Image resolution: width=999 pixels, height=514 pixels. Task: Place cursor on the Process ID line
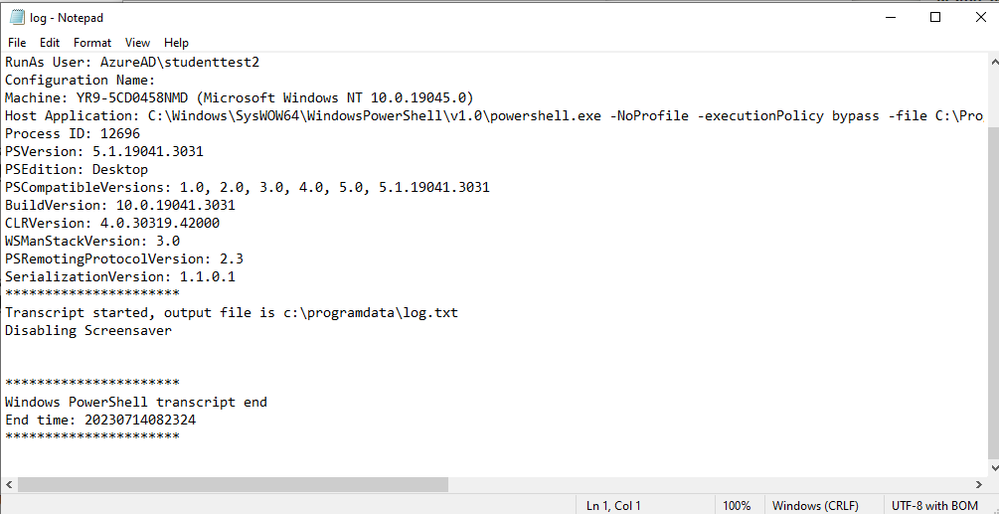tap(73, 134)
